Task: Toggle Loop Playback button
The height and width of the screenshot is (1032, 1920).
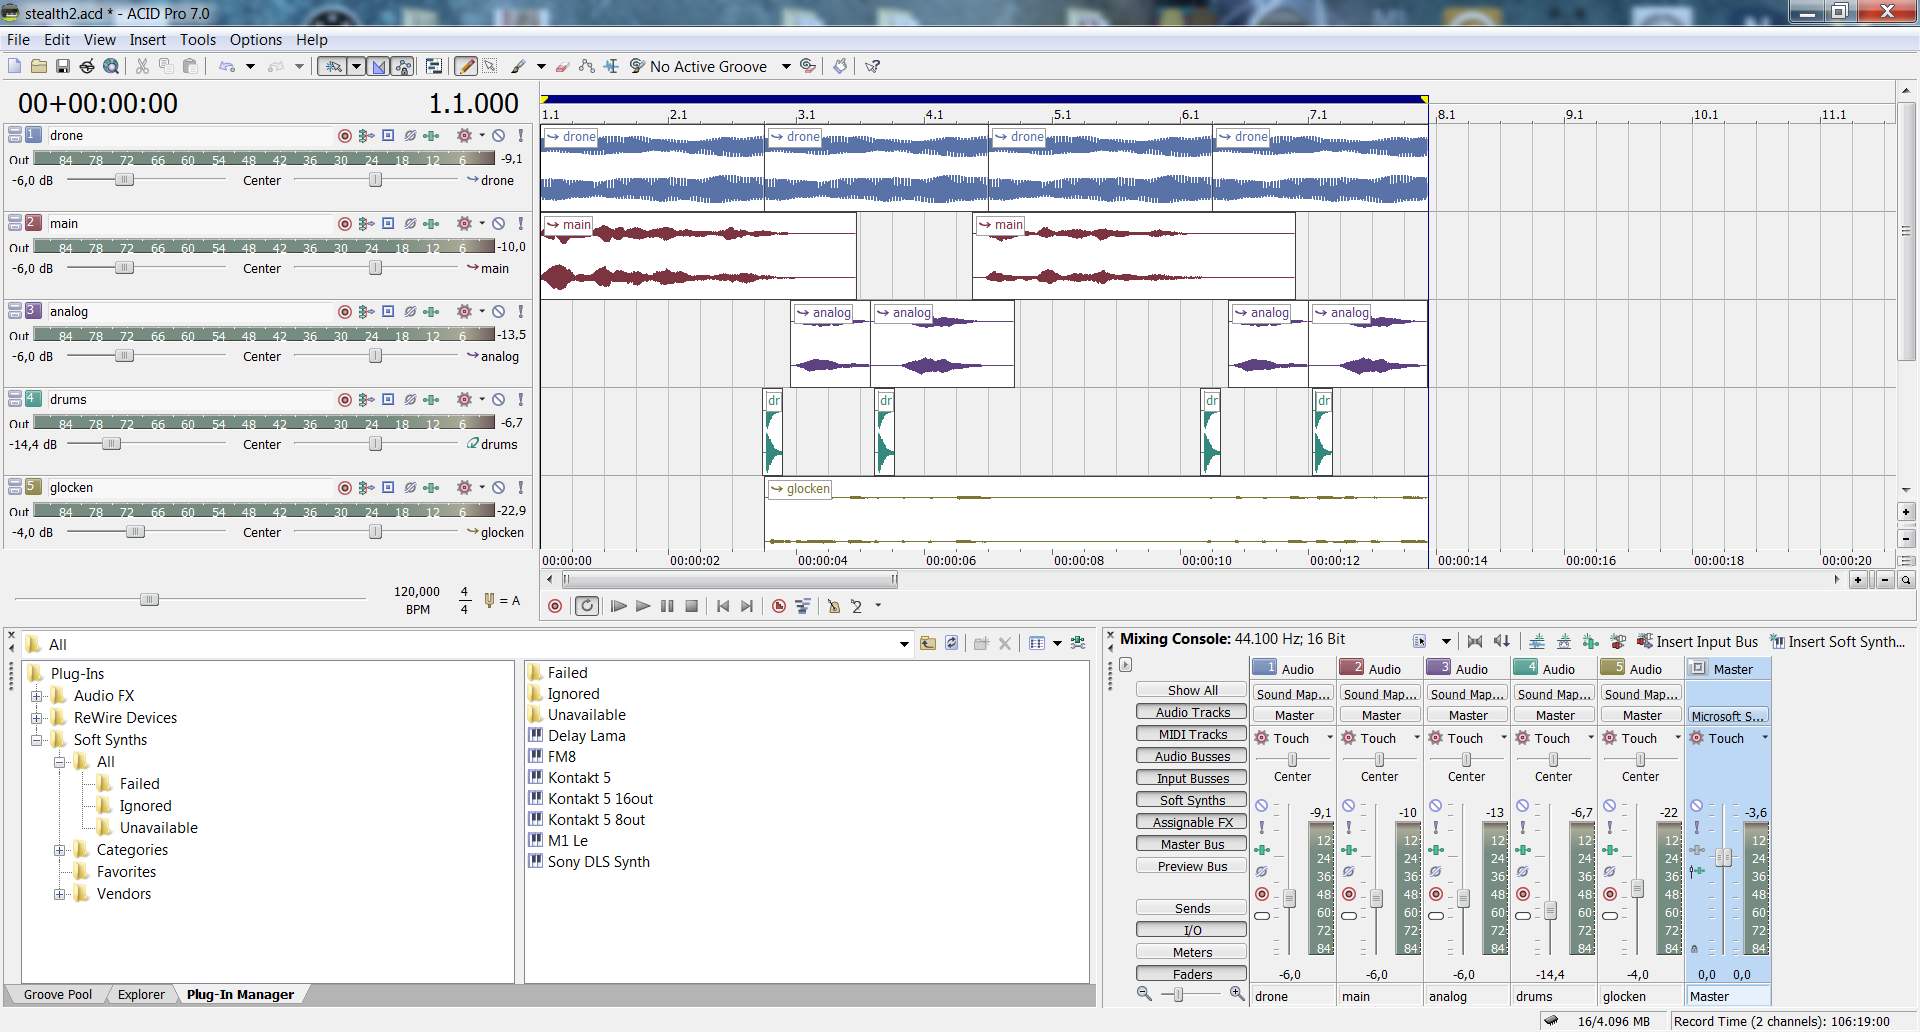Action: click(587, 606)
